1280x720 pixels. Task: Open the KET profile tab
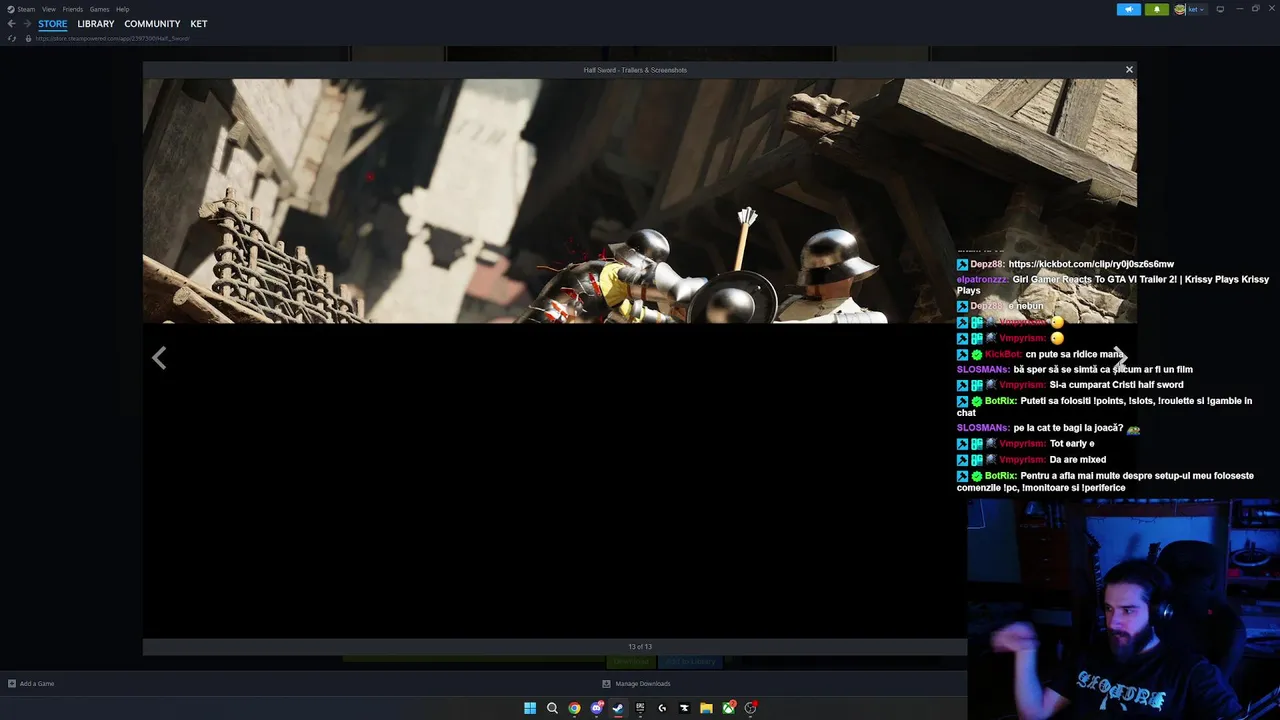199,24
